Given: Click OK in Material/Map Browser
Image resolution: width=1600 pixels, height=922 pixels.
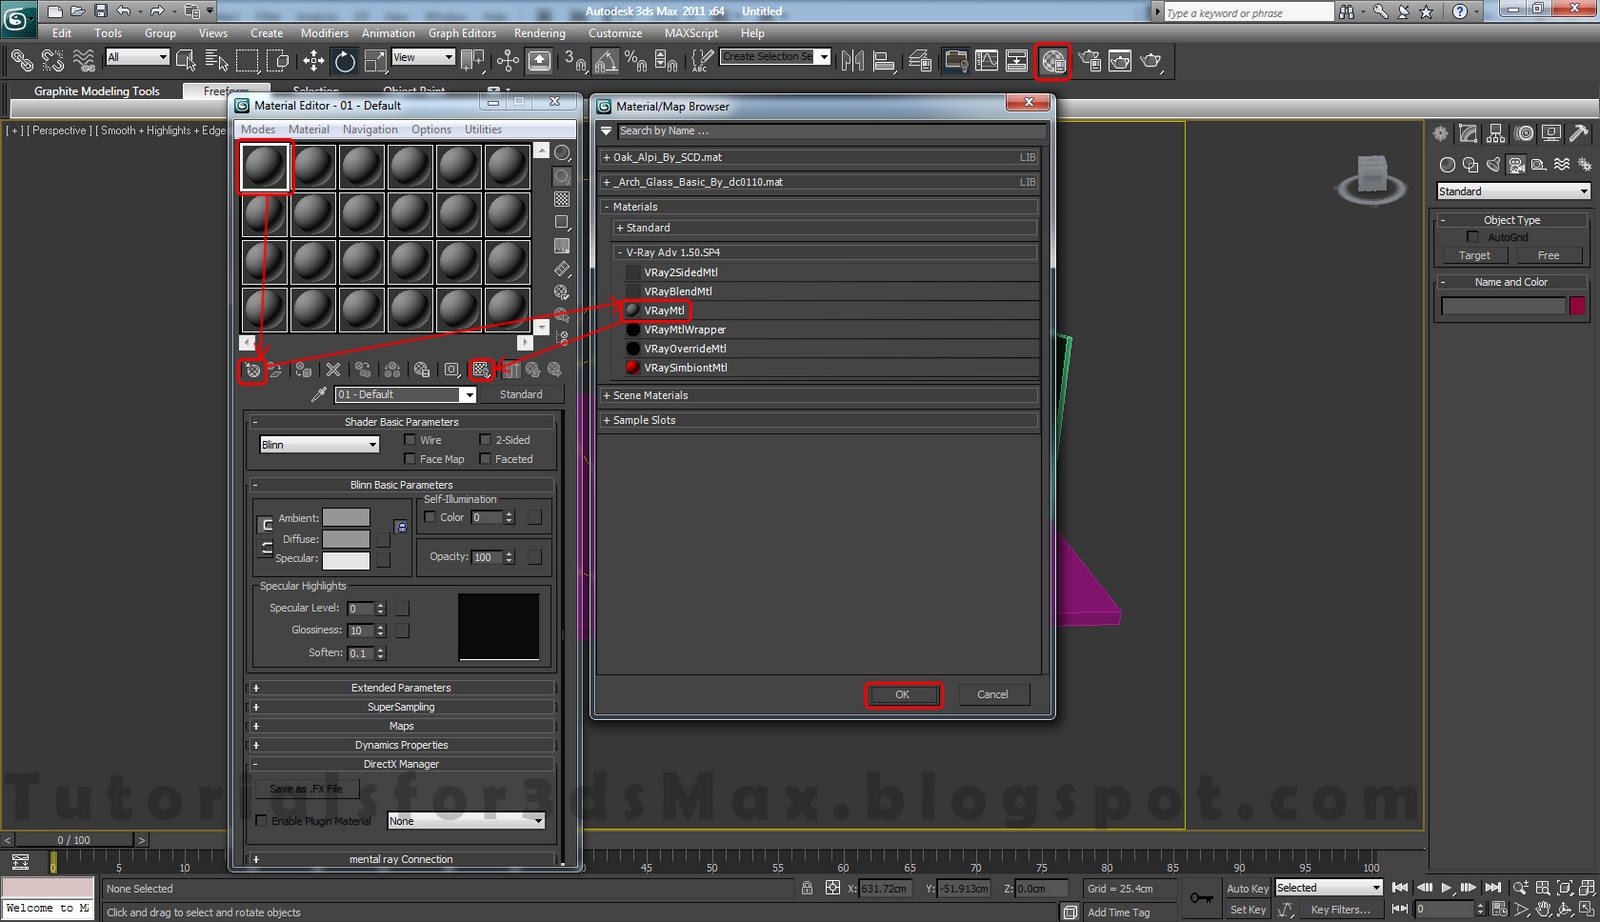Looking at the screenshot, I should (902, 694).
